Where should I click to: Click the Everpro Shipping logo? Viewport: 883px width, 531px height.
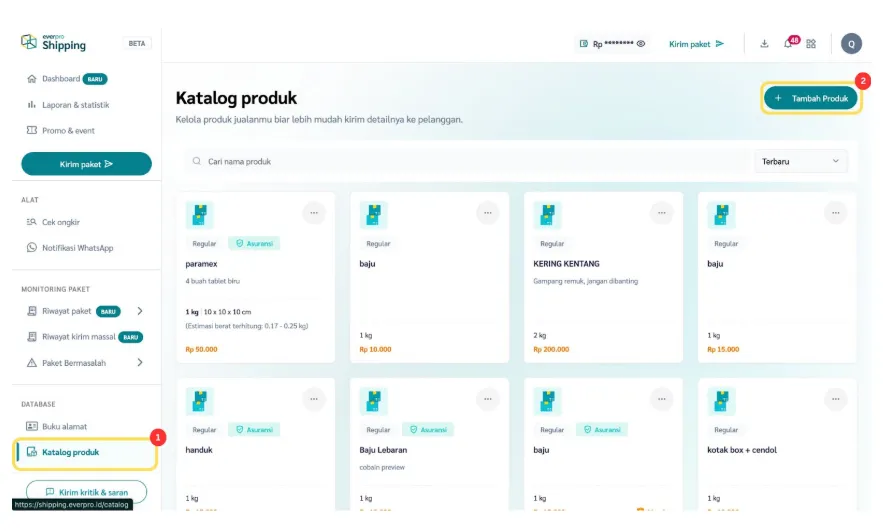point(54,42)
